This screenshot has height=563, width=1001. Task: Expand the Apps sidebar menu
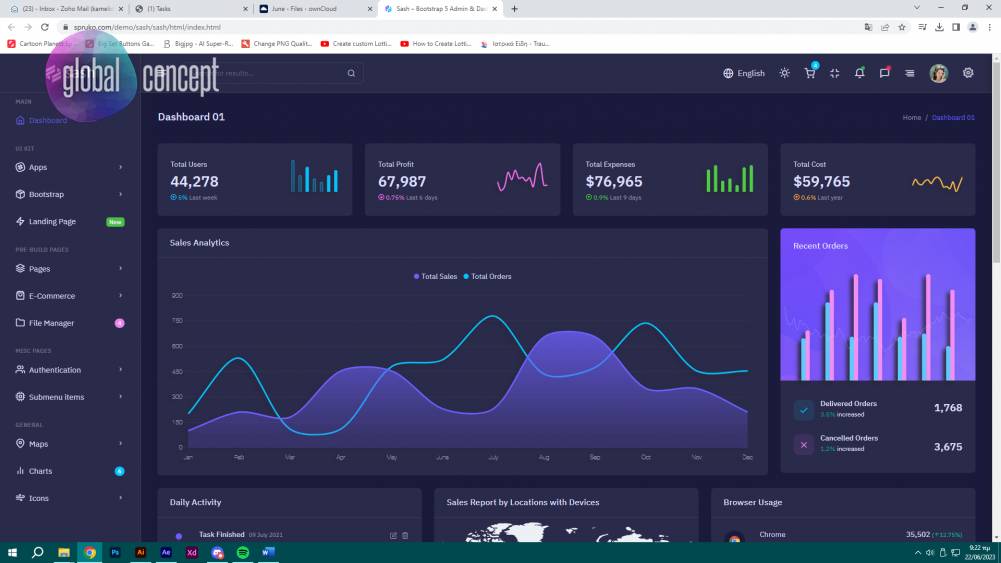[x=69, y=167]
